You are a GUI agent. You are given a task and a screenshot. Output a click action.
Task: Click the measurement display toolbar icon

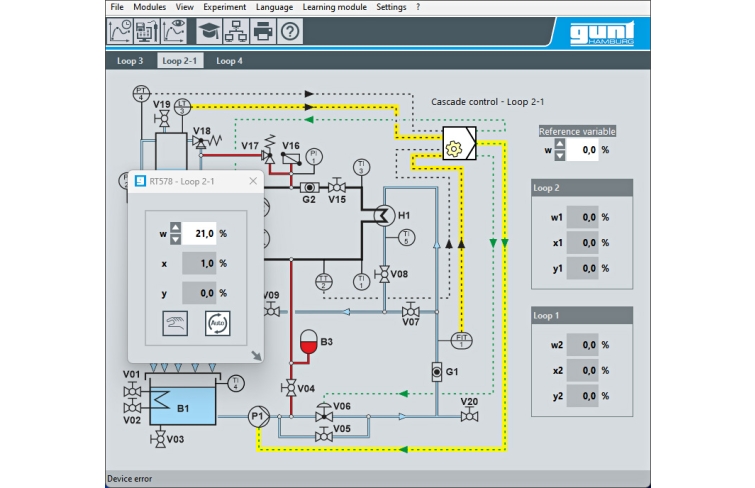pyautogui.click(x=146, y=31)
